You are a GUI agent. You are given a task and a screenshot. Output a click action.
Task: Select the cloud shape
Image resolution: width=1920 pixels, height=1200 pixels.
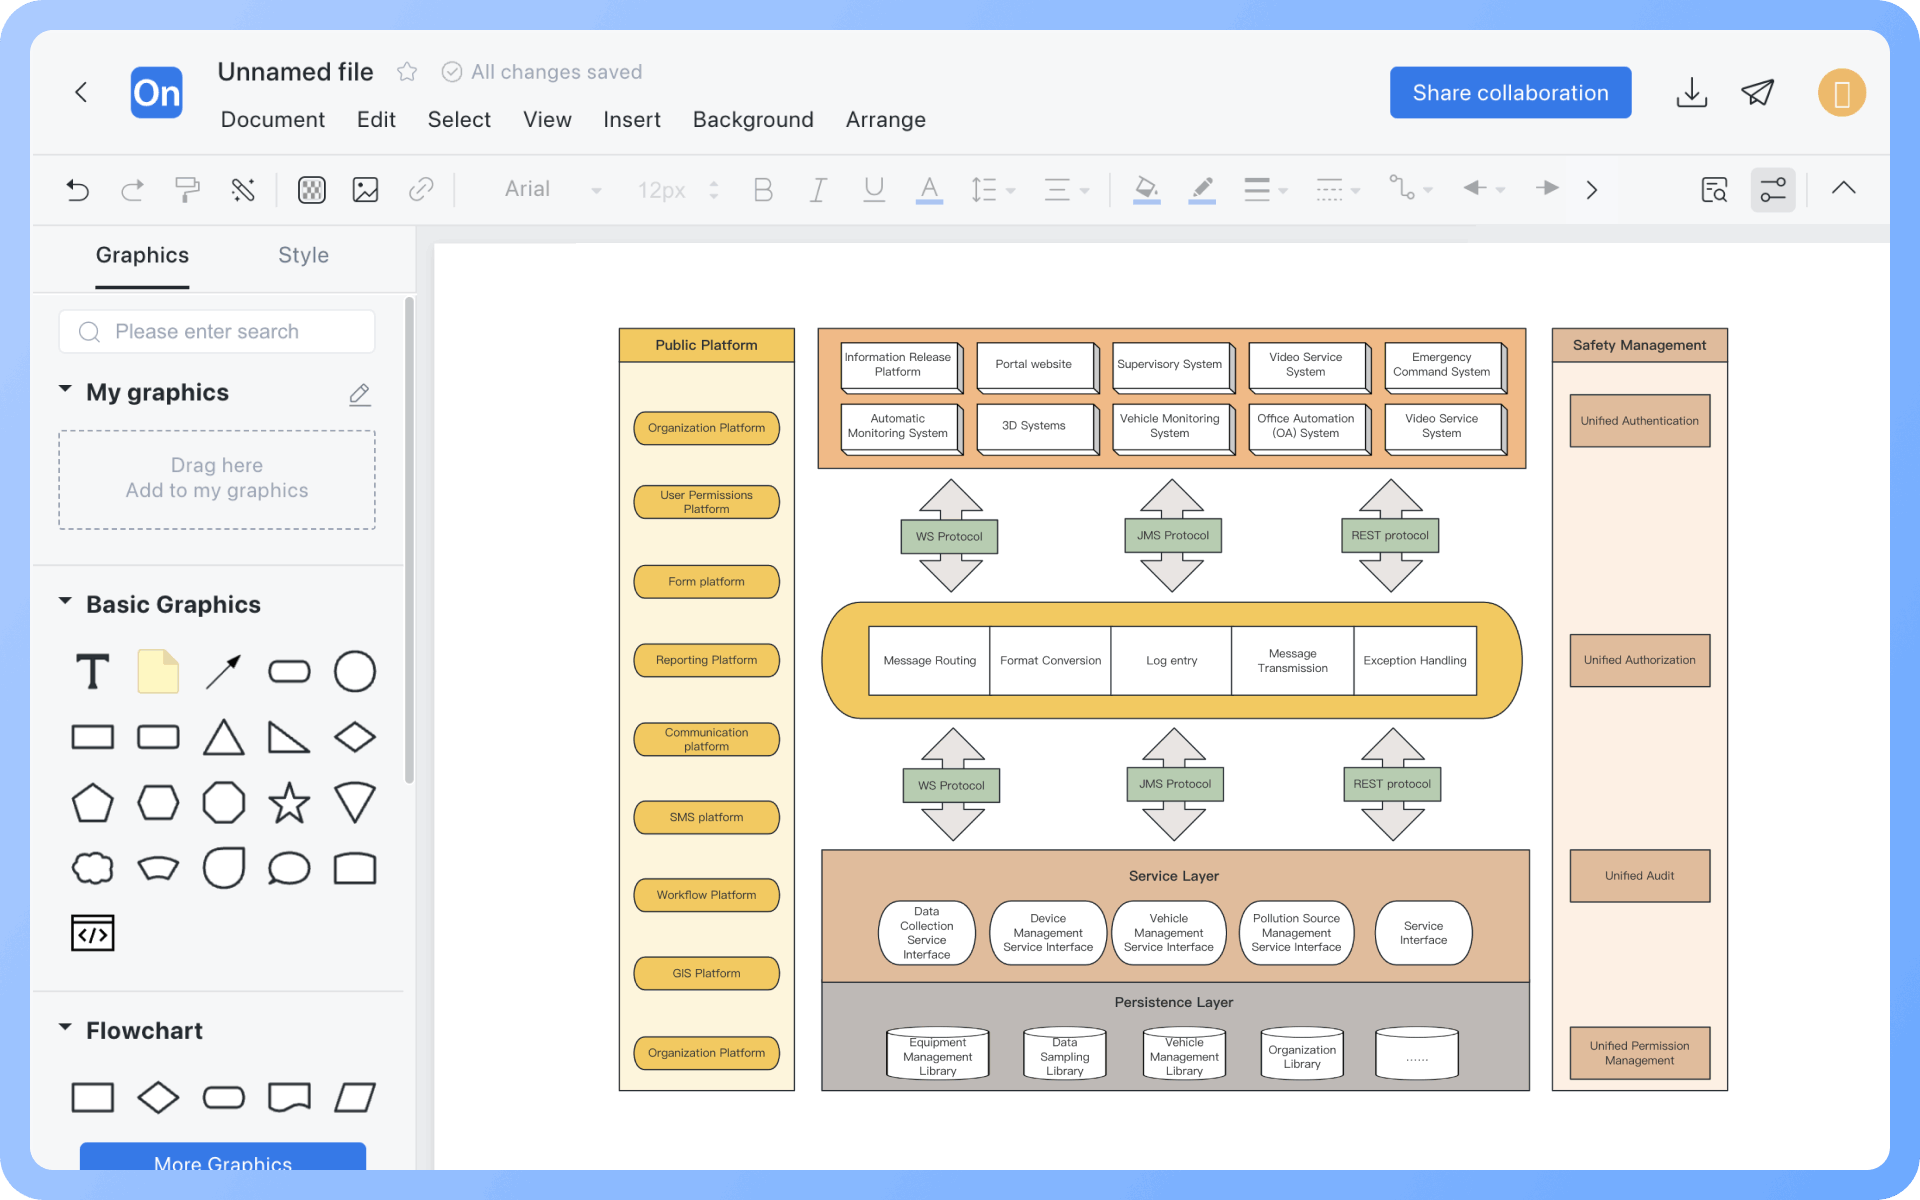pos(93,868)
